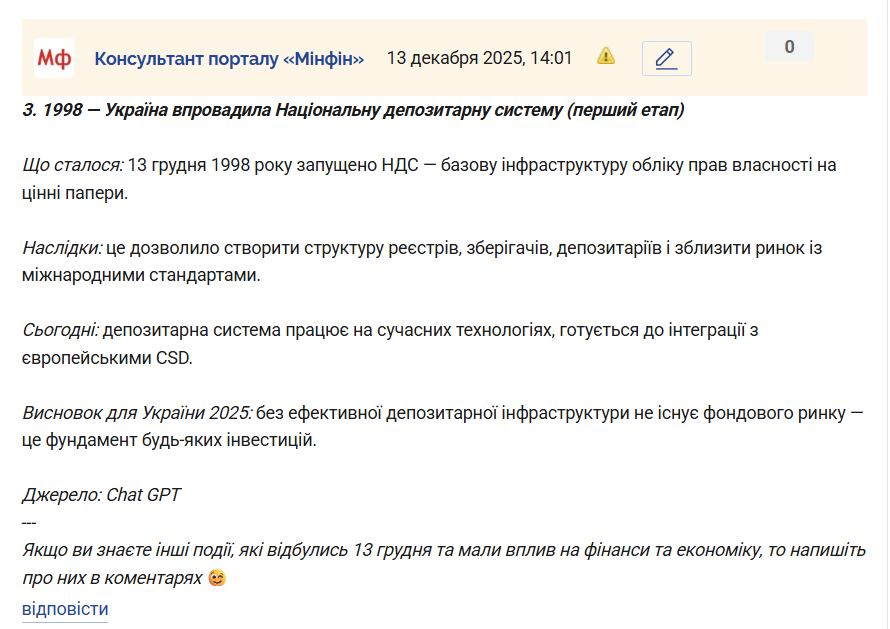
Task: Click the відповісти reply link
Action: (65, 609)
